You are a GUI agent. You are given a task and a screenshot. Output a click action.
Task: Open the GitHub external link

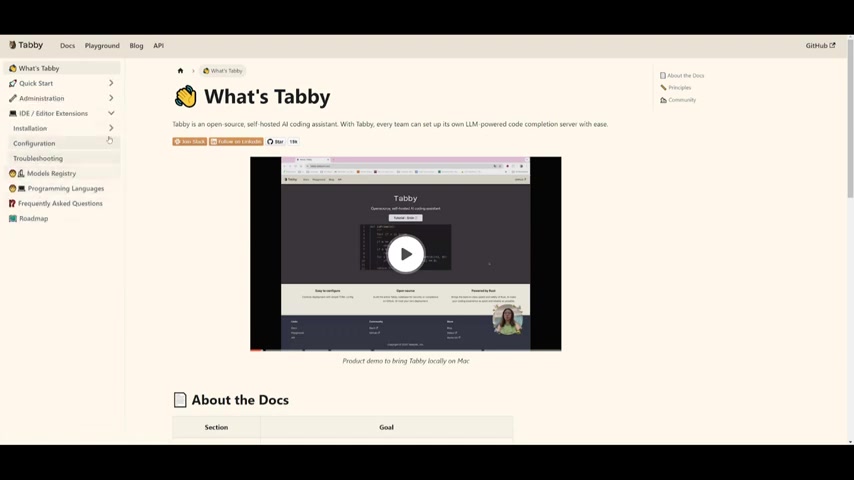(x=820, y=46)
